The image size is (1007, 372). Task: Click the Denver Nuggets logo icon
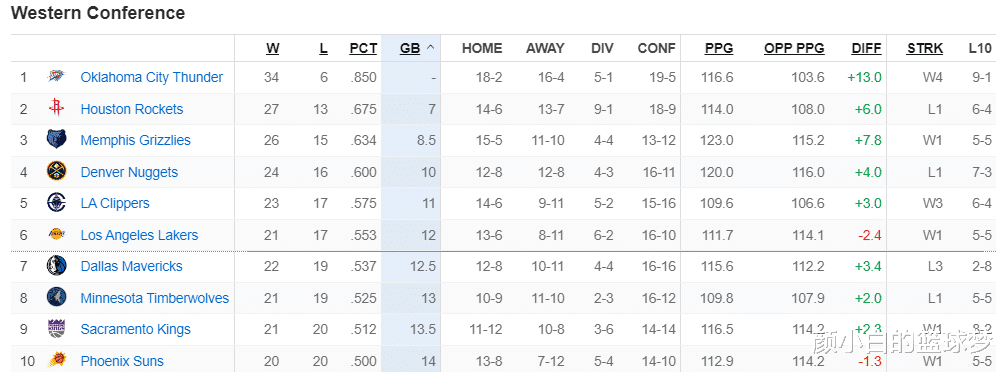[57, 172]
